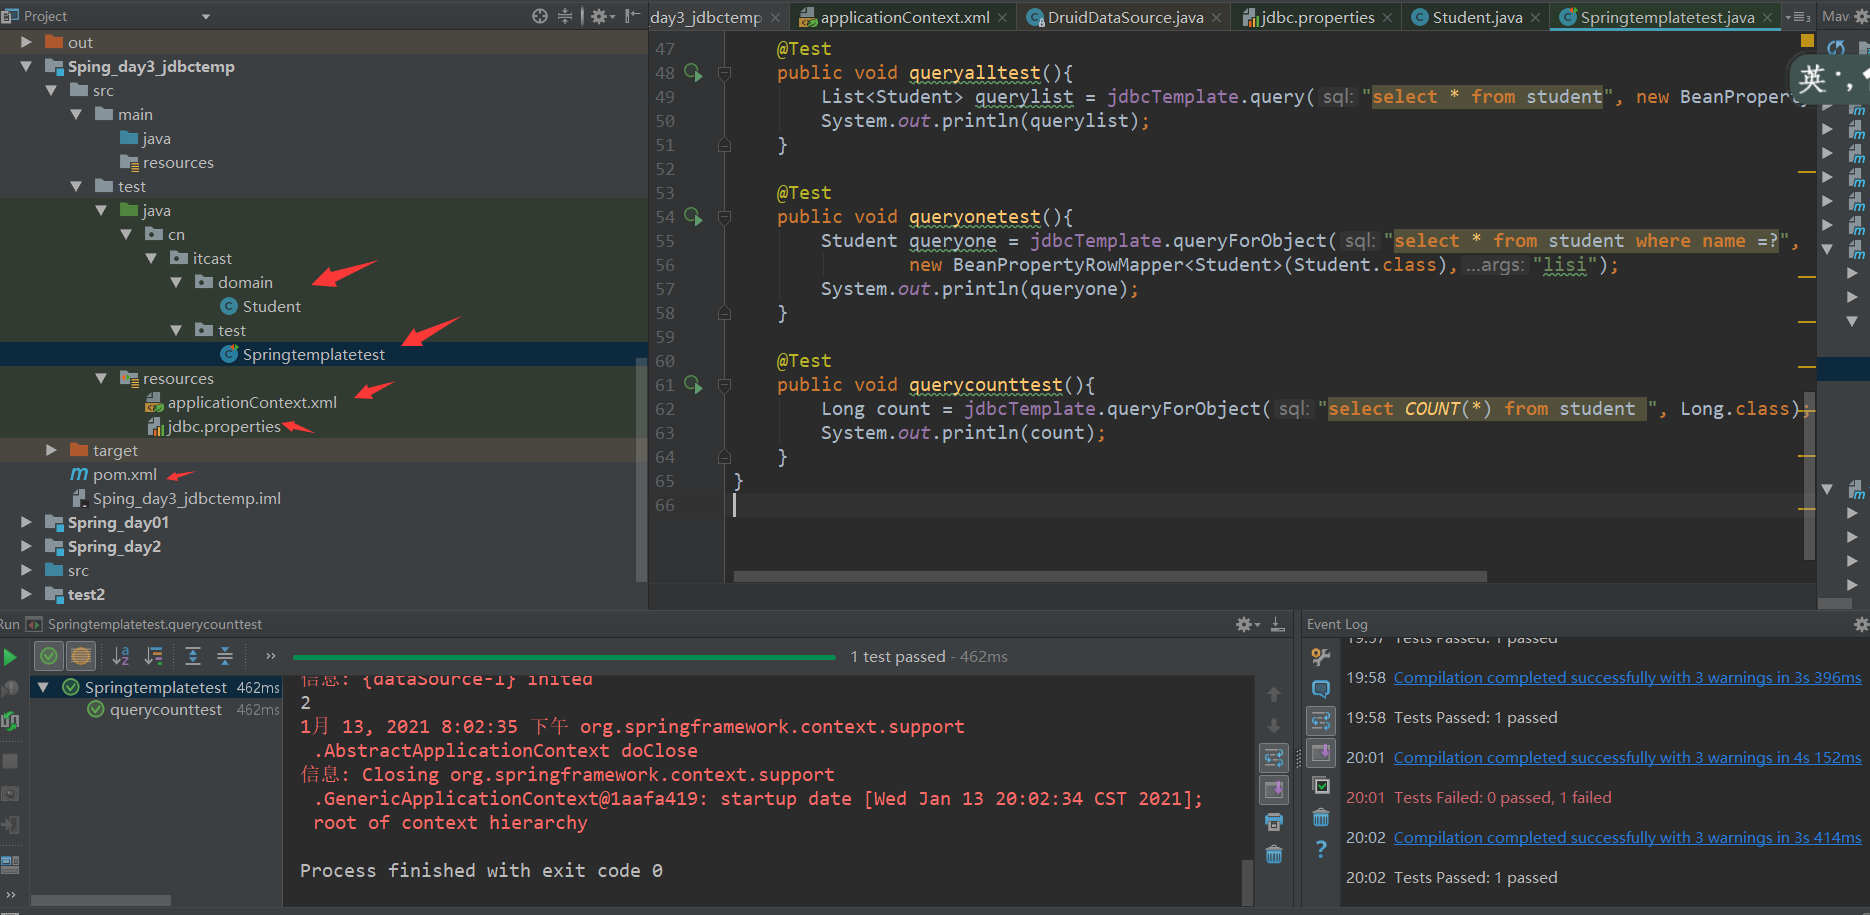Image resolution: width=1870 pixels, height=915 pixels.
Task: Collapse Springtemplatetest node in test results
Action: (x=43, y=687)
